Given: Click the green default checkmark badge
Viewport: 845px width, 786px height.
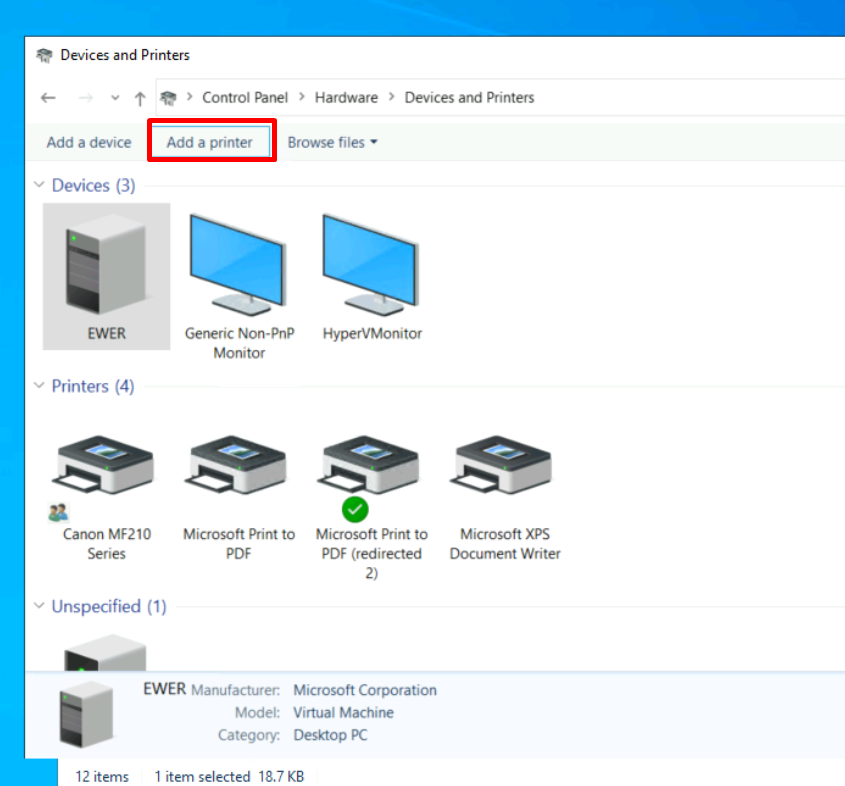Looking at the screenshot, I should tap(355, 509).
